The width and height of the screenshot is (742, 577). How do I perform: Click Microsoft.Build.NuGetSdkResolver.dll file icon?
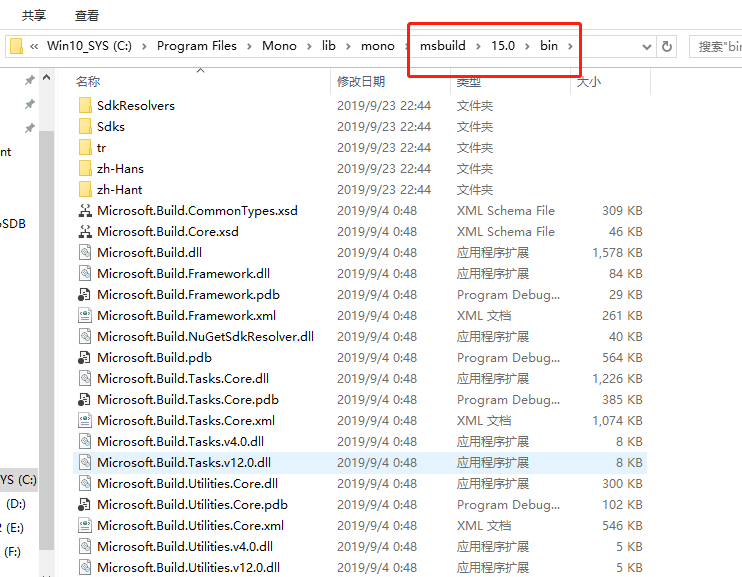85,337
